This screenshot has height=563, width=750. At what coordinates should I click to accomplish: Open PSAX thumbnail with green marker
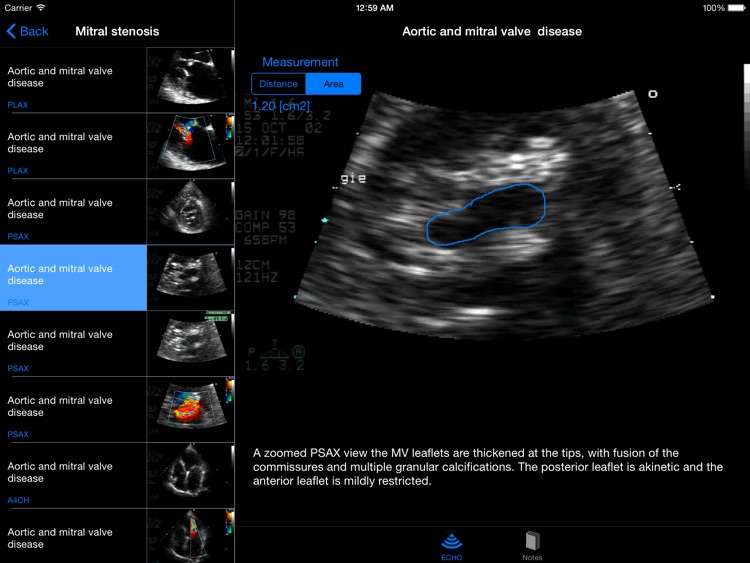tap(190, 343)
